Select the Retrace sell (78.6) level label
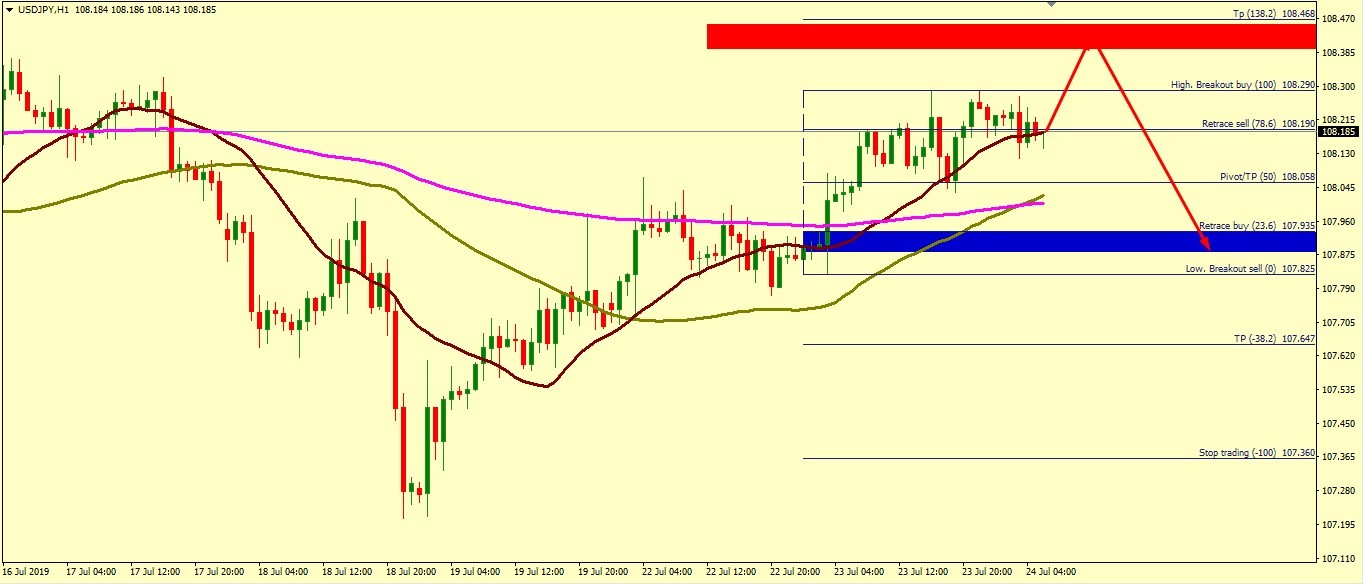The width and height of the screenshot is (1363, 584). click(1258, 124)
